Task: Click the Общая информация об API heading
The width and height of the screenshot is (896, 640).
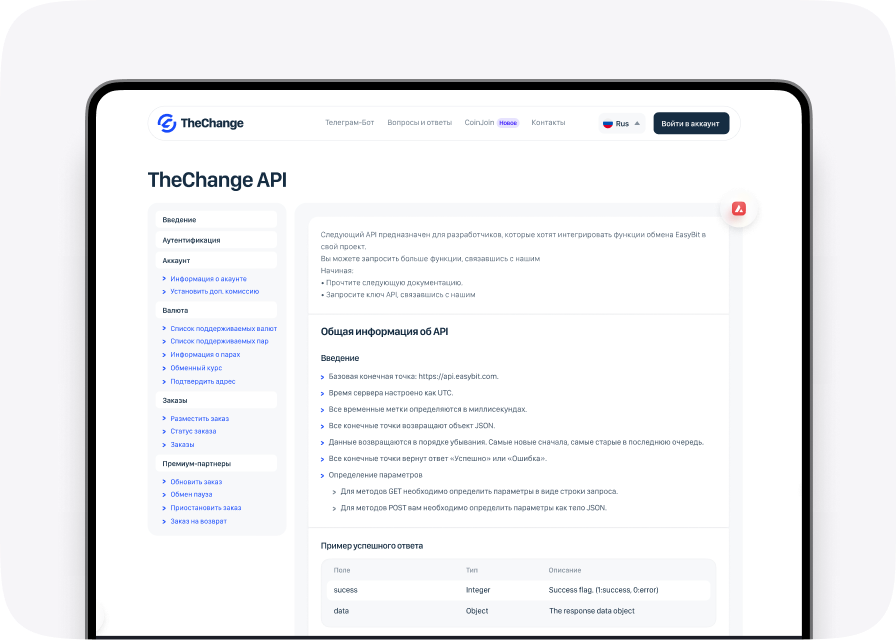Action: point(384,331)
